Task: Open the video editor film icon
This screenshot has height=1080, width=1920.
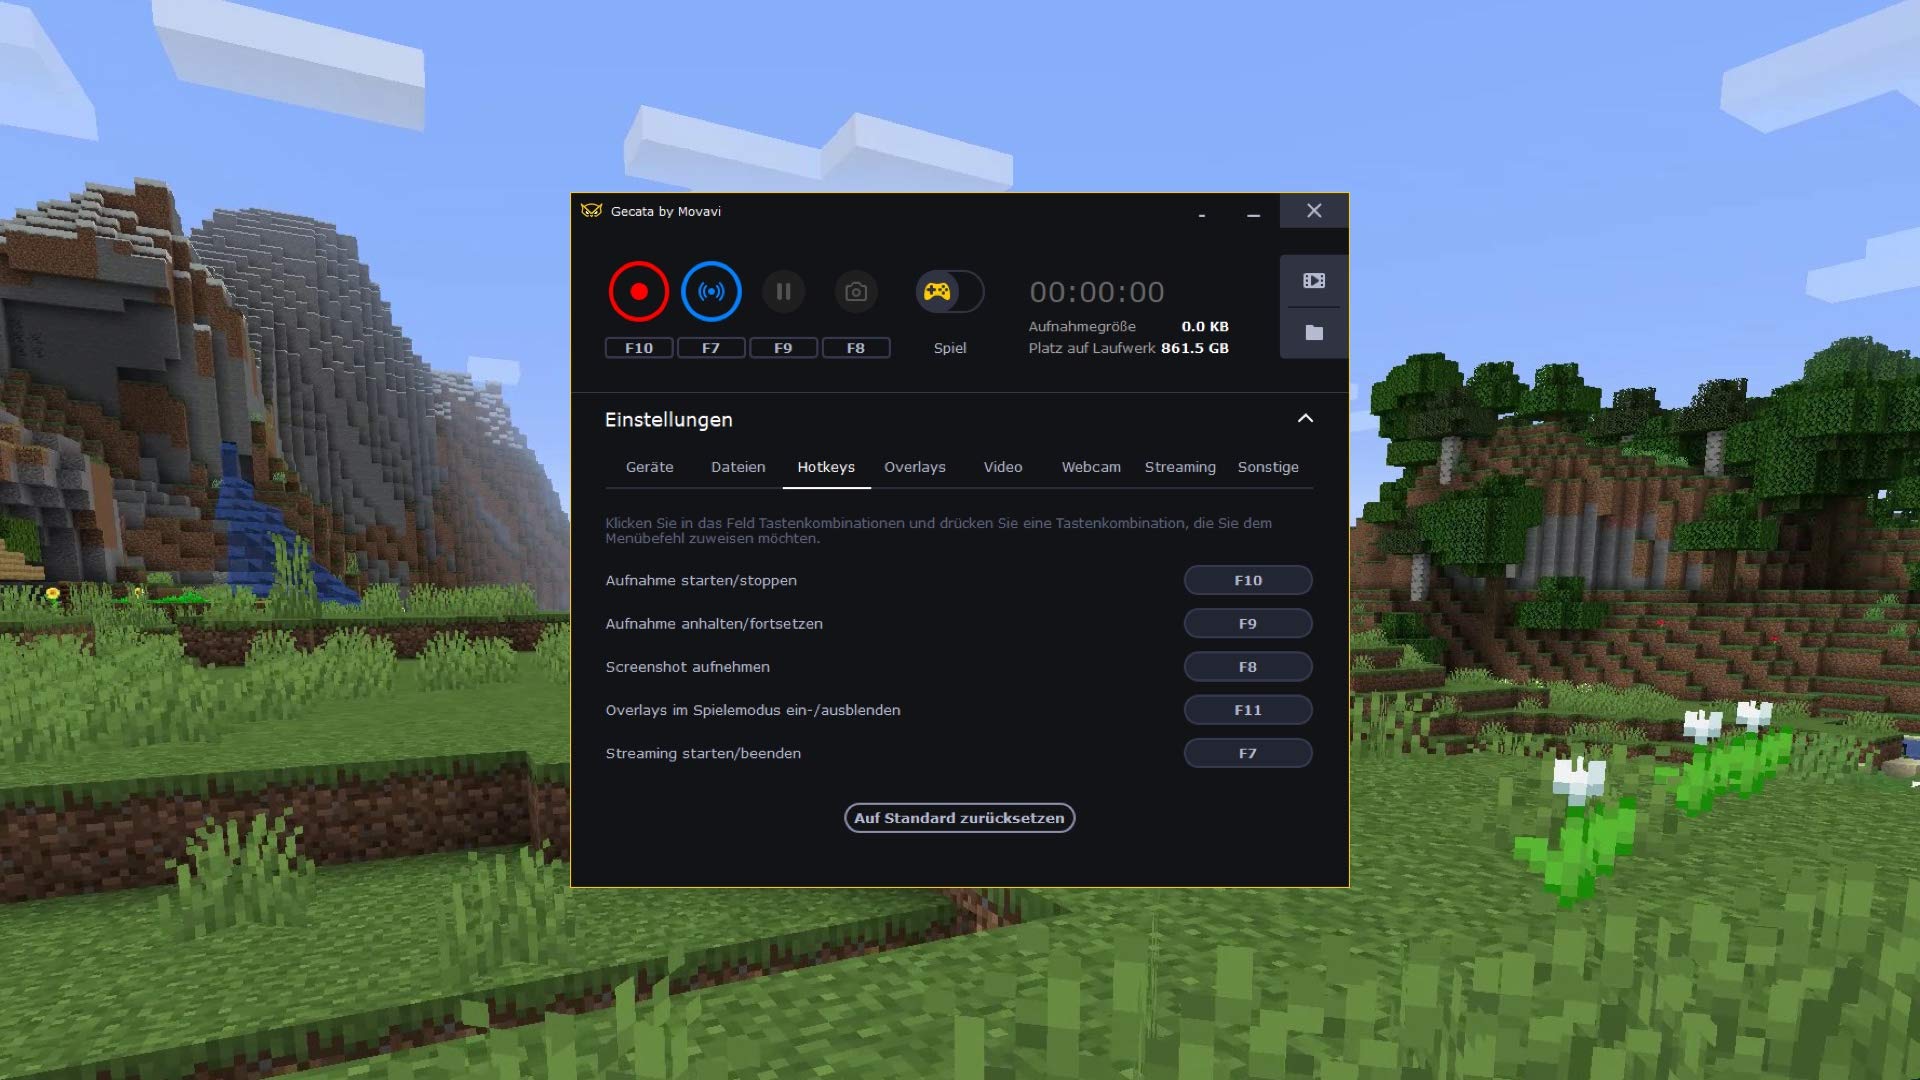Action: (1314, 281)
